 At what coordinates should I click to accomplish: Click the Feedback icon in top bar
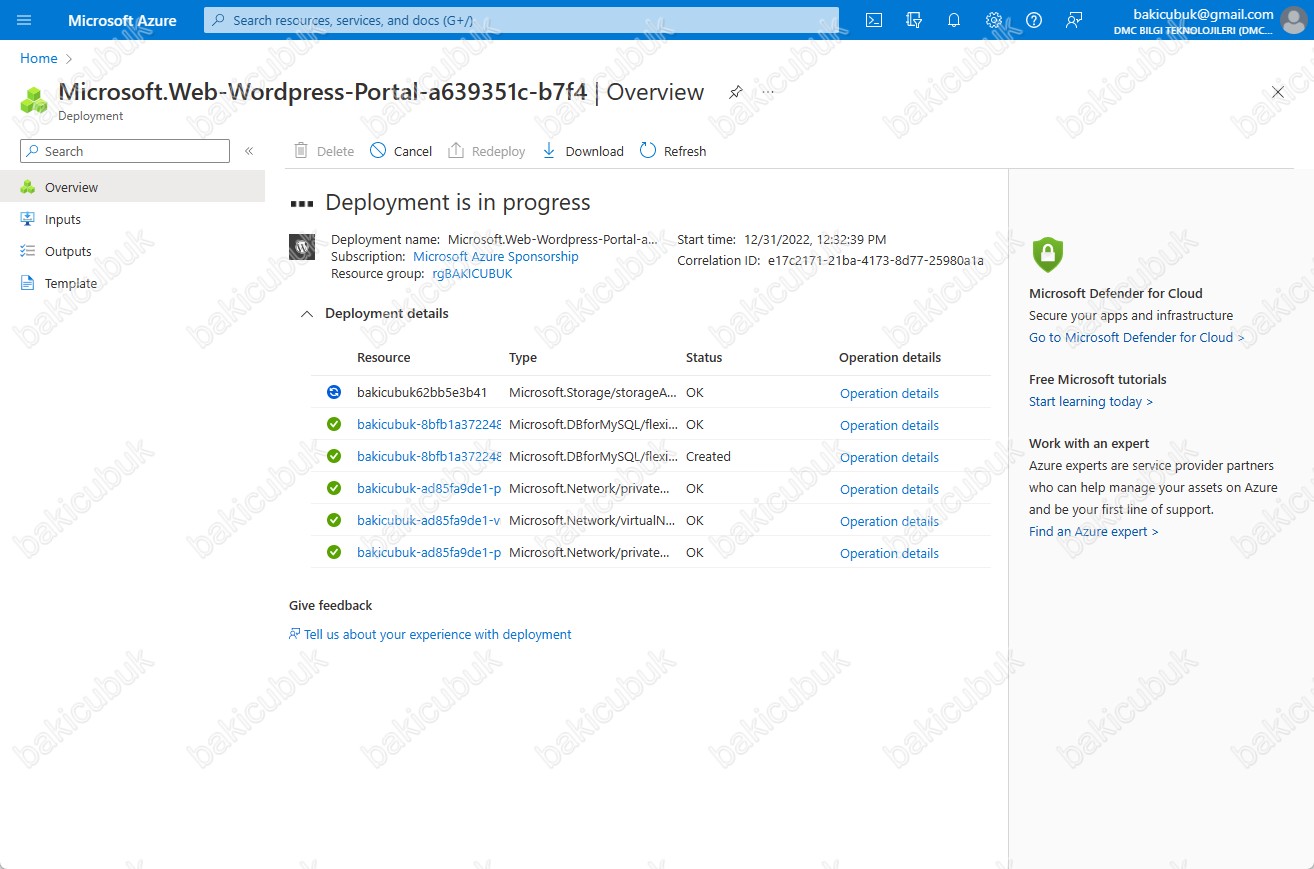coord(1074,20)
